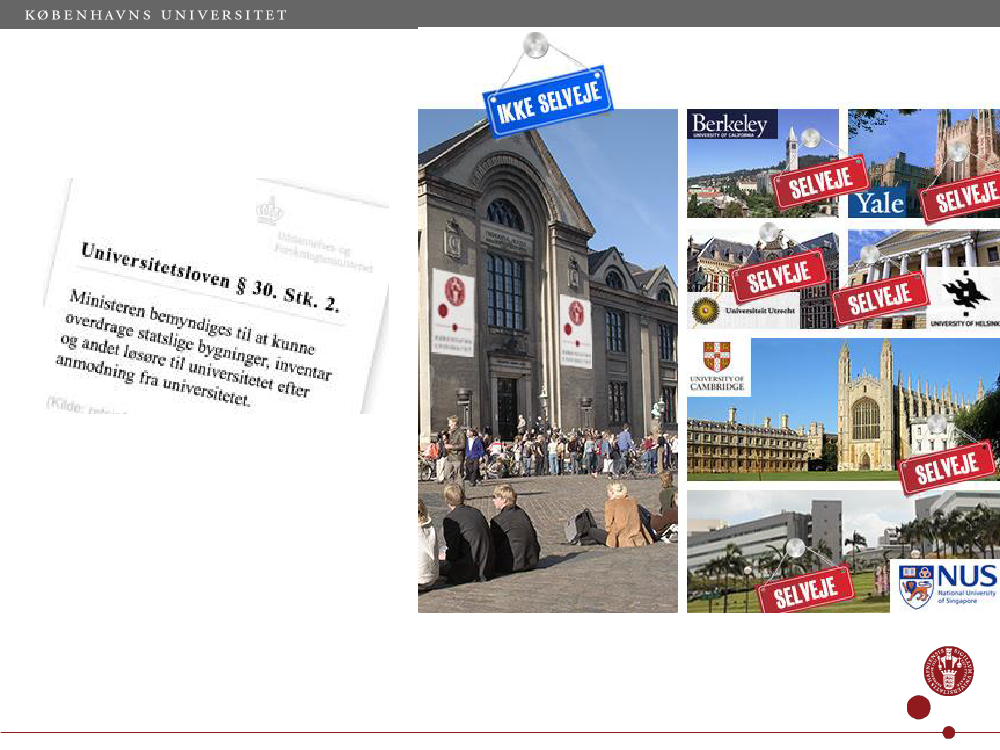Click the SELVEJE sign on Yale photo
1000x750 pixels.
coord(962,195)
